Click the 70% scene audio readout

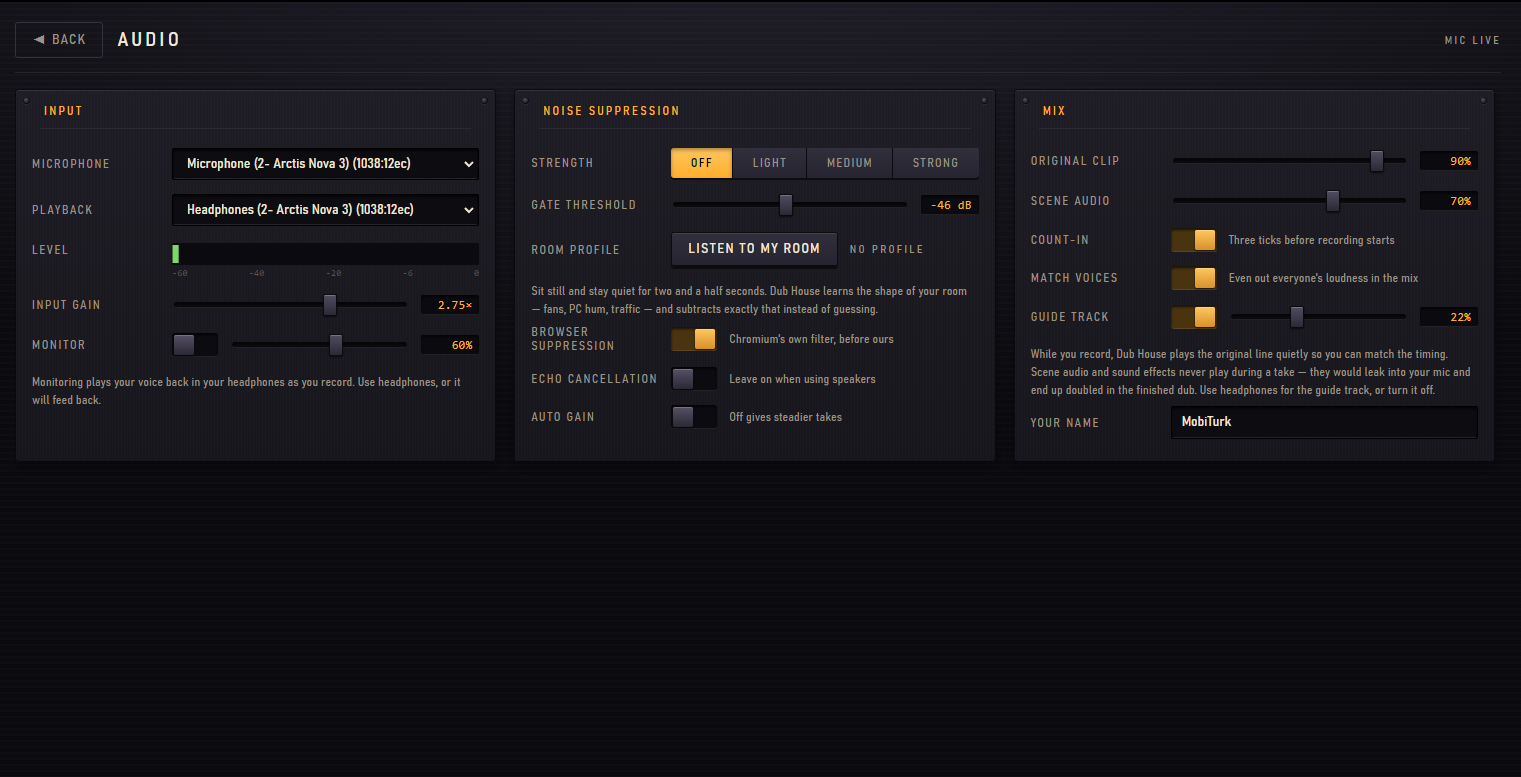pyautogui.click(x=1449, y=201)
